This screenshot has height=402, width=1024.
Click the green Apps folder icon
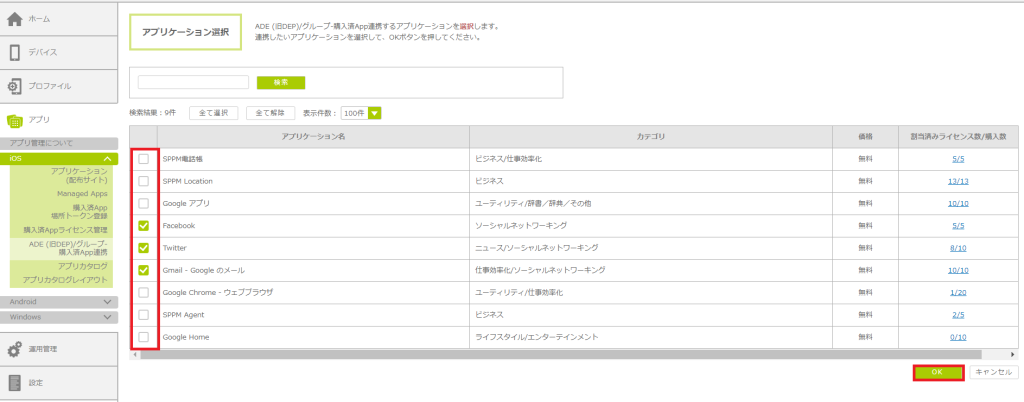point(14,120)
